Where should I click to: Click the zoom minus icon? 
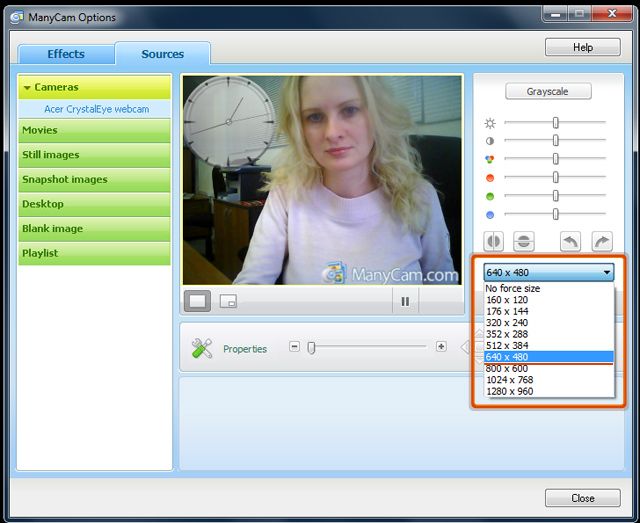[x=294, y=347]
